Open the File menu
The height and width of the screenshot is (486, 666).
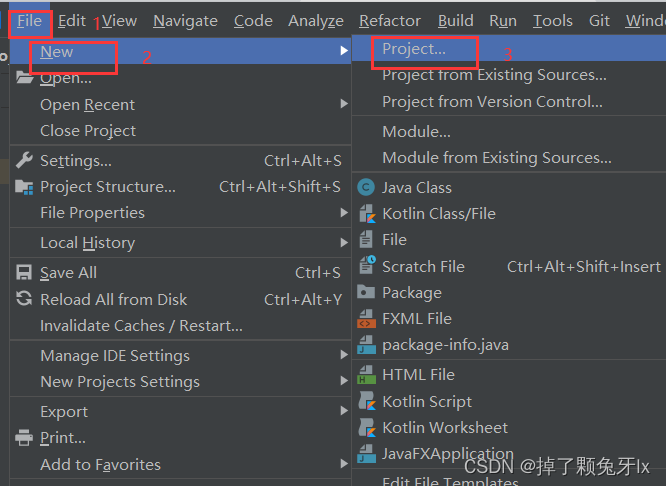pos(29,21)
